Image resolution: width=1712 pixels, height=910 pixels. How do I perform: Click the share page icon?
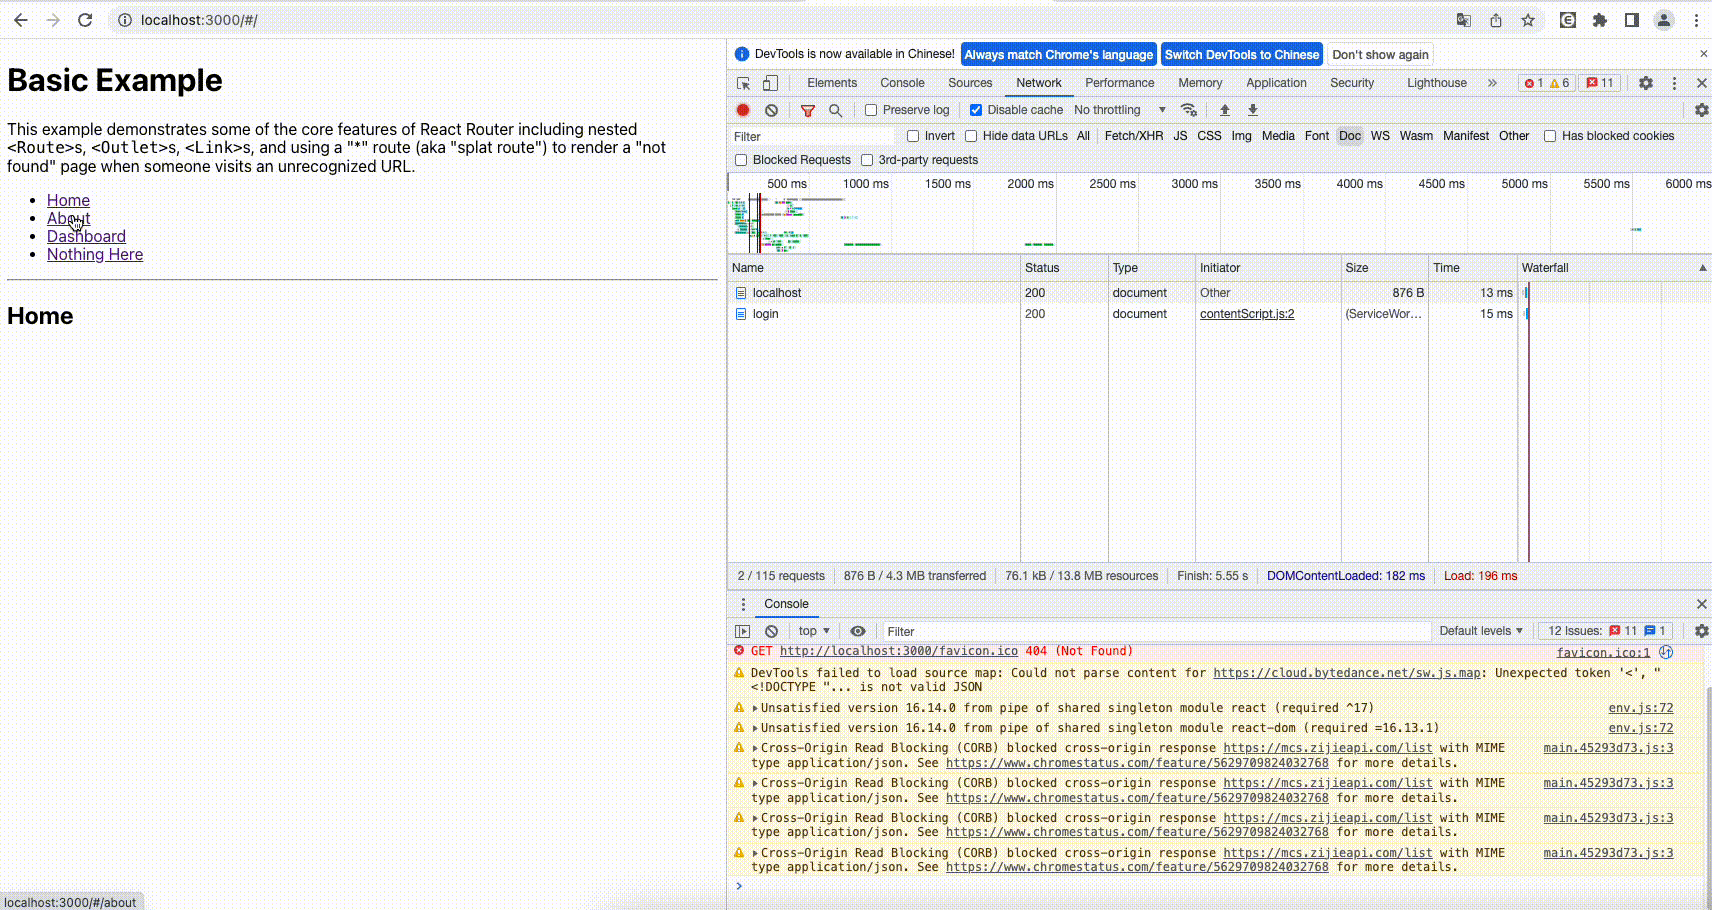pos(1496,20)
